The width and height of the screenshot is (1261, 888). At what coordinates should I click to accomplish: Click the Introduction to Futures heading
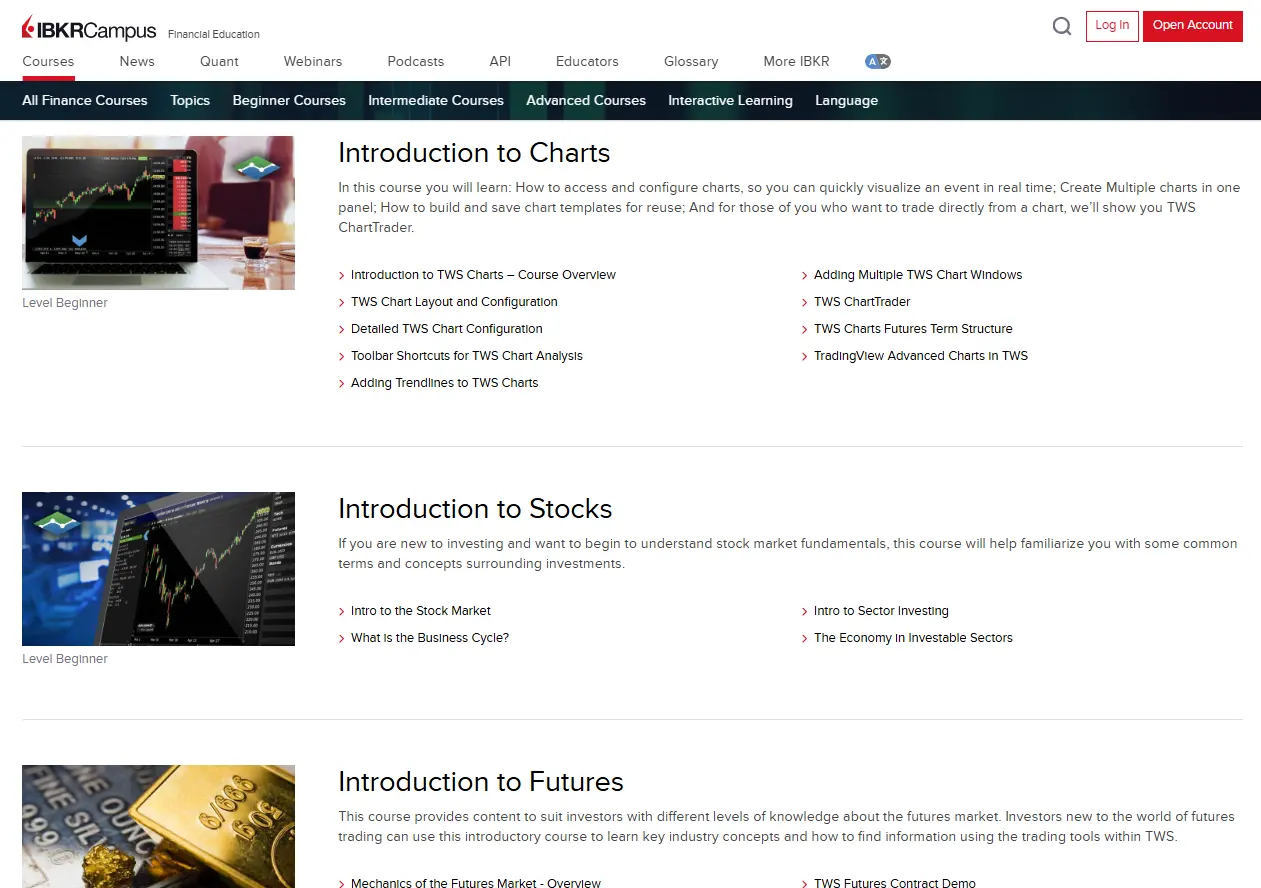[x=481, y=782]
